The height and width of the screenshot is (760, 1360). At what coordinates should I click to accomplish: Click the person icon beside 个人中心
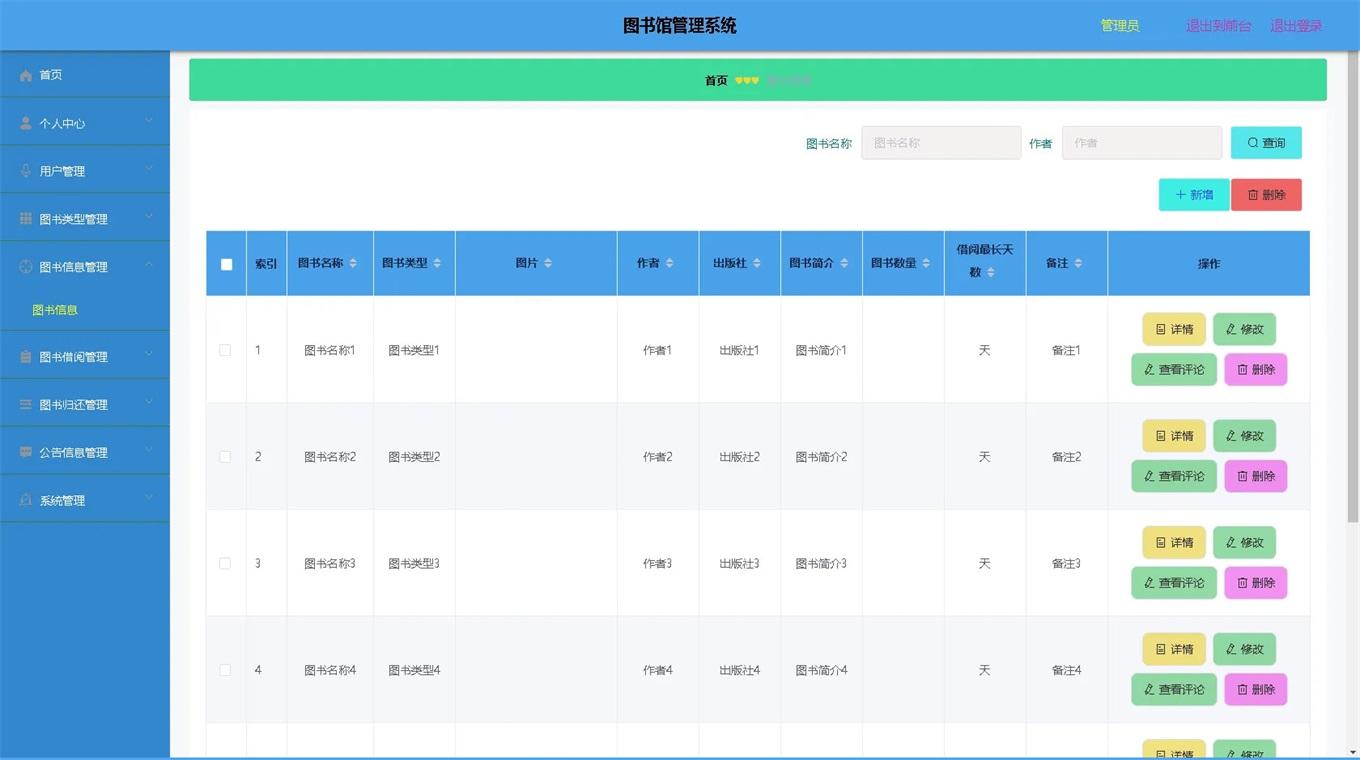point(26,123)
